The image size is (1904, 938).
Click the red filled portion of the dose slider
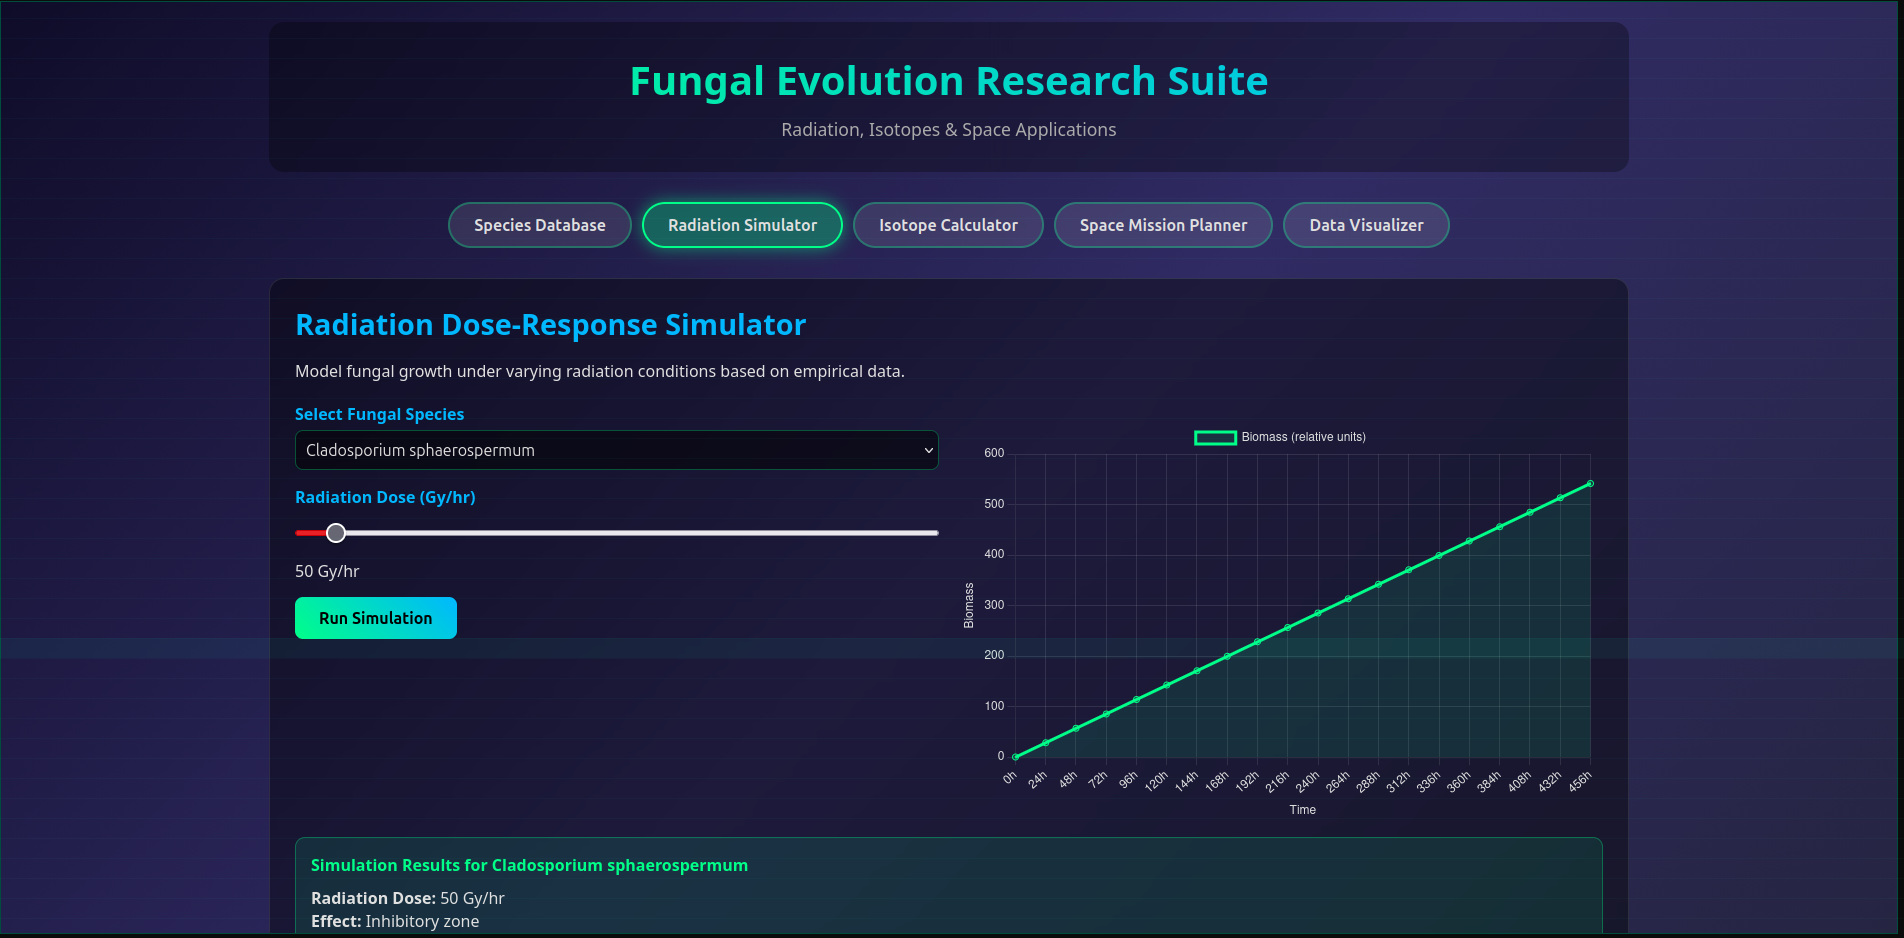click(x=310, y=533)
